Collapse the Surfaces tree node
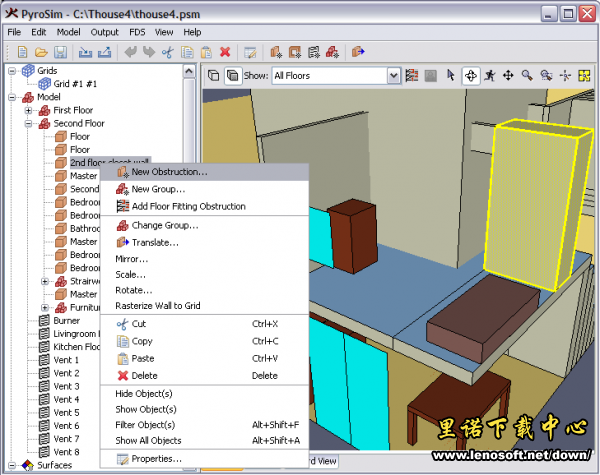Viewport: 600px width, 475px height. (x=12, y=466)
